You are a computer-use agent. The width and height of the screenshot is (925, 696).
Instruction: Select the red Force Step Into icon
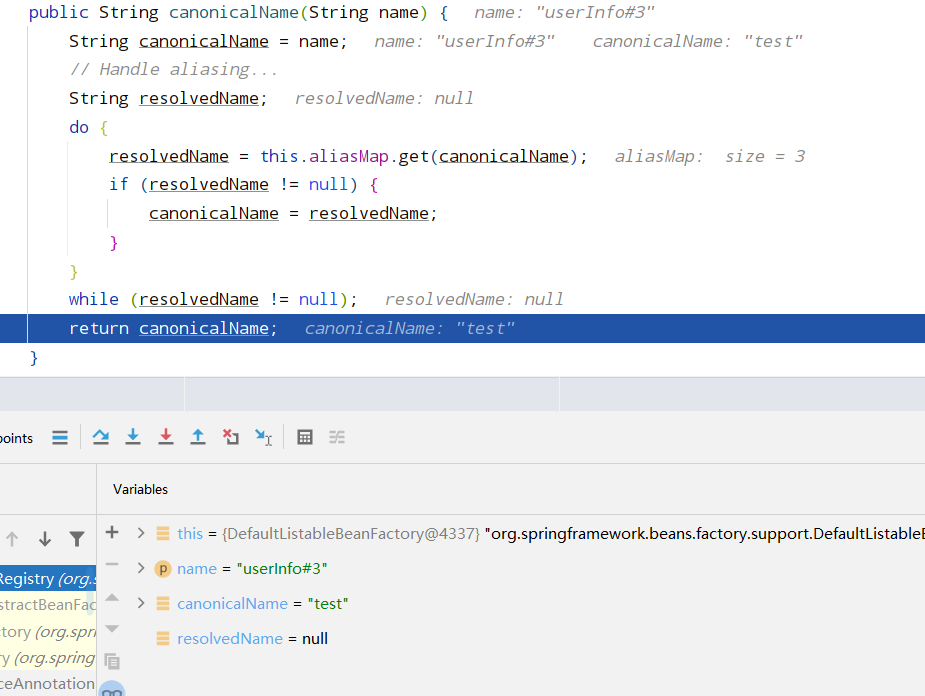tap(165, 437)
